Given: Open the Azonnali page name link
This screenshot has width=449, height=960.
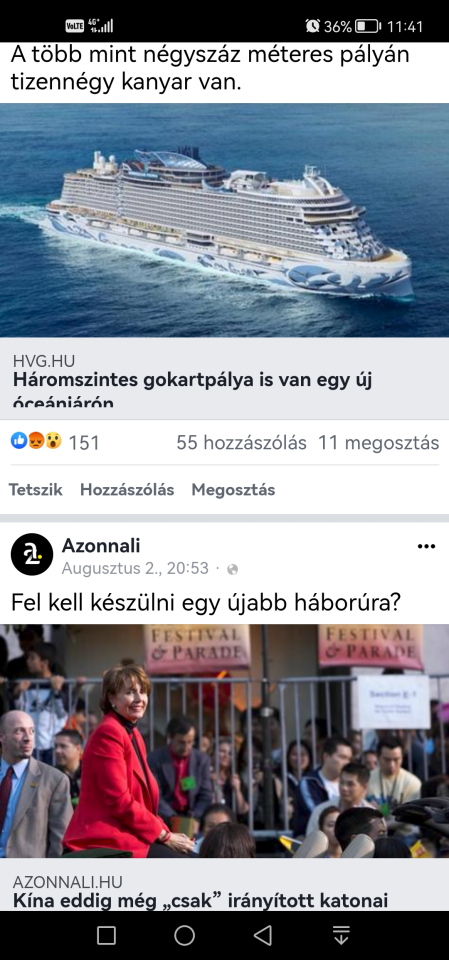Looking at the screenshot, I should click(101, 545).
